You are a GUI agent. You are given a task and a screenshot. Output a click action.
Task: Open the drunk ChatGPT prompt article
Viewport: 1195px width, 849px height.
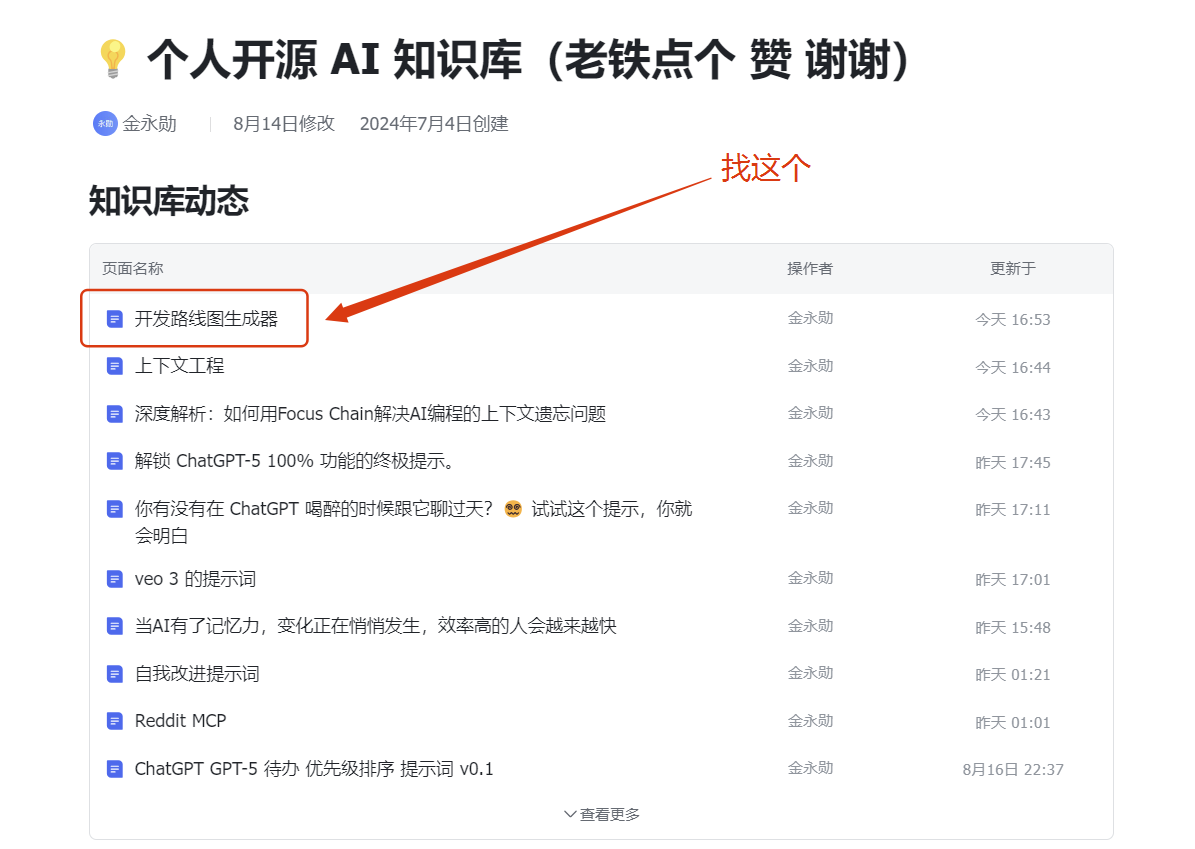click(x=414, y=522)
